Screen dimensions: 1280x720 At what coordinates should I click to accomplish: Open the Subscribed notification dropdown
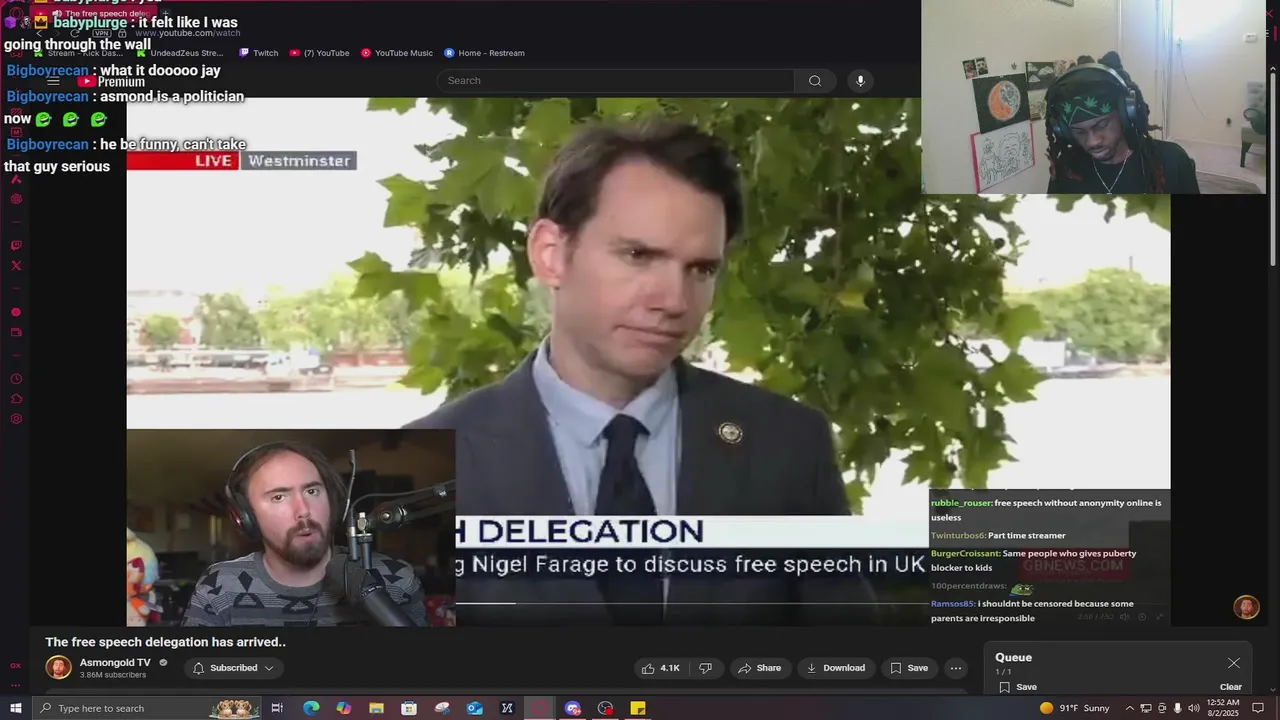point(233,668)
